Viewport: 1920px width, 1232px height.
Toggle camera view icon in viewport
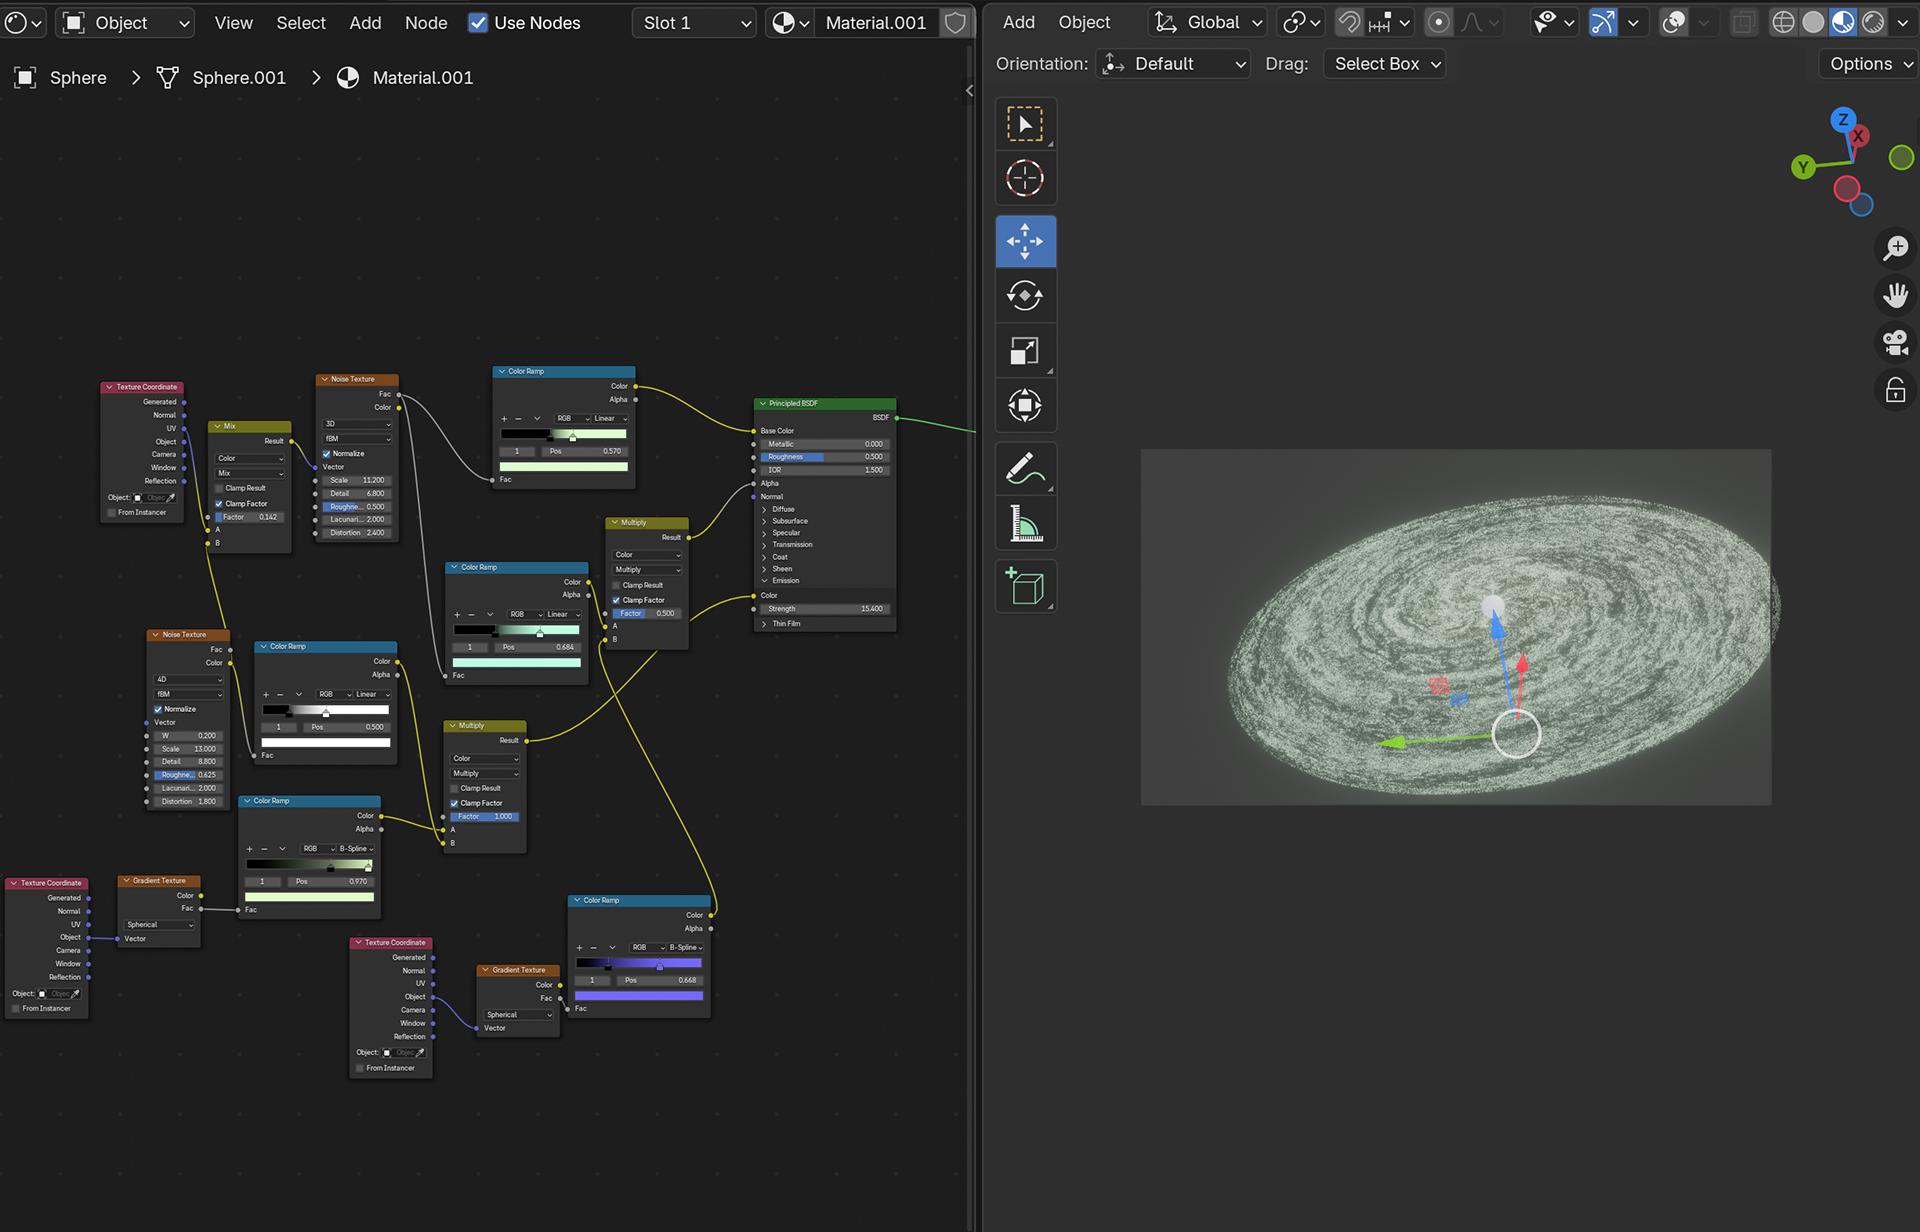click(1895, 343)
